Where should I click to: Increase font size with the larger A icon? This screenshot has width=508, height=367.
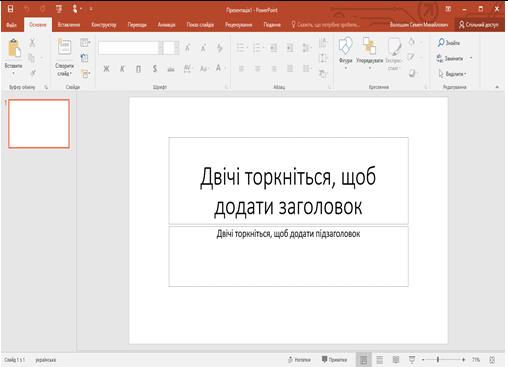point(188,48)
